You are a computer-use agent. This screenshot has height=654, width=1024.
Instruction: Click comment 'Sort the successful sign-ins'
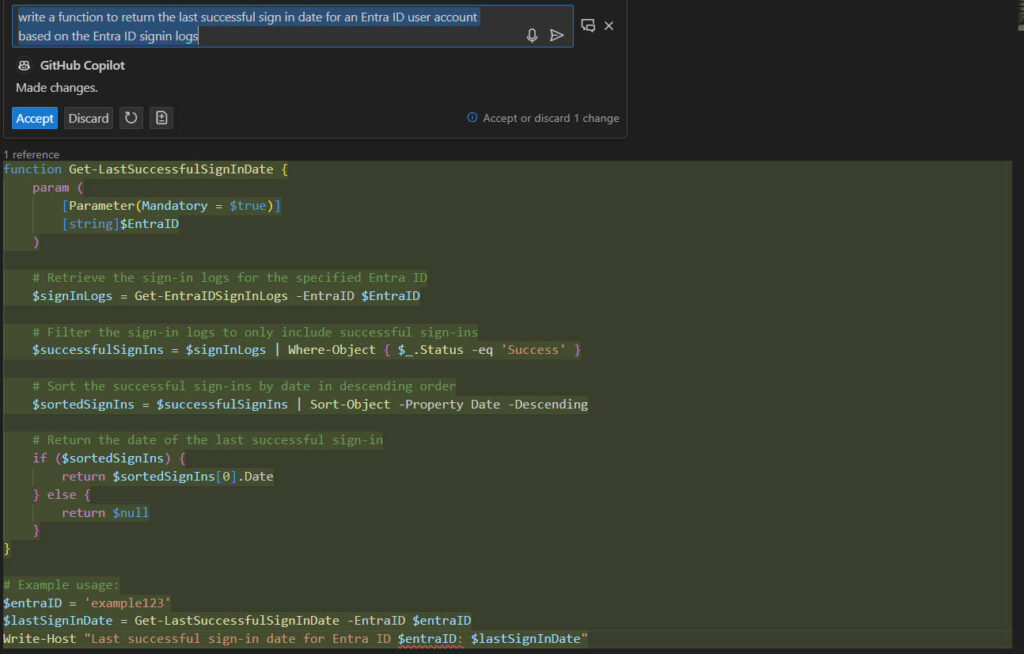coord(244,386)
